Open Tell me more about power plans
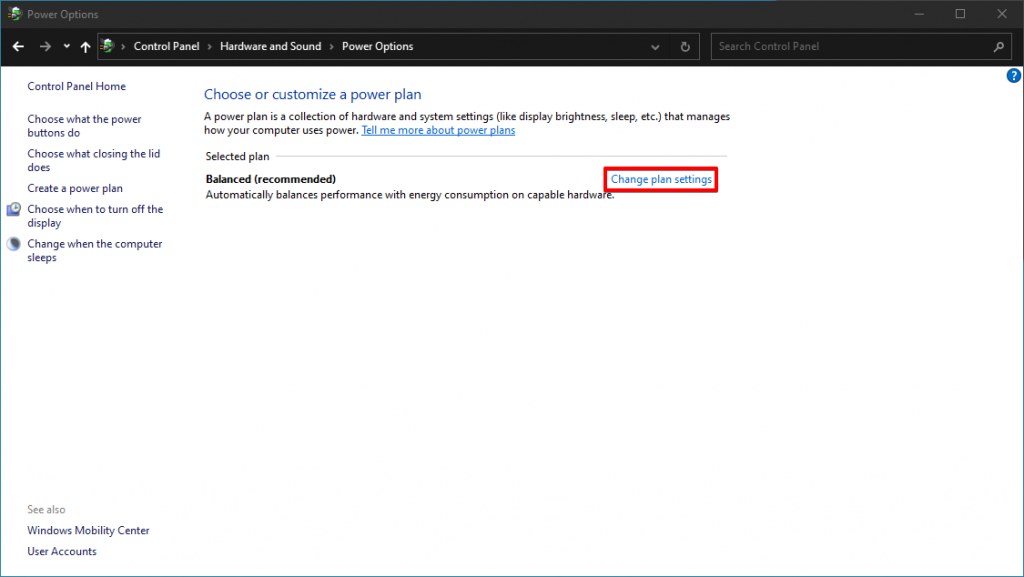 click(x=438, y=130)
